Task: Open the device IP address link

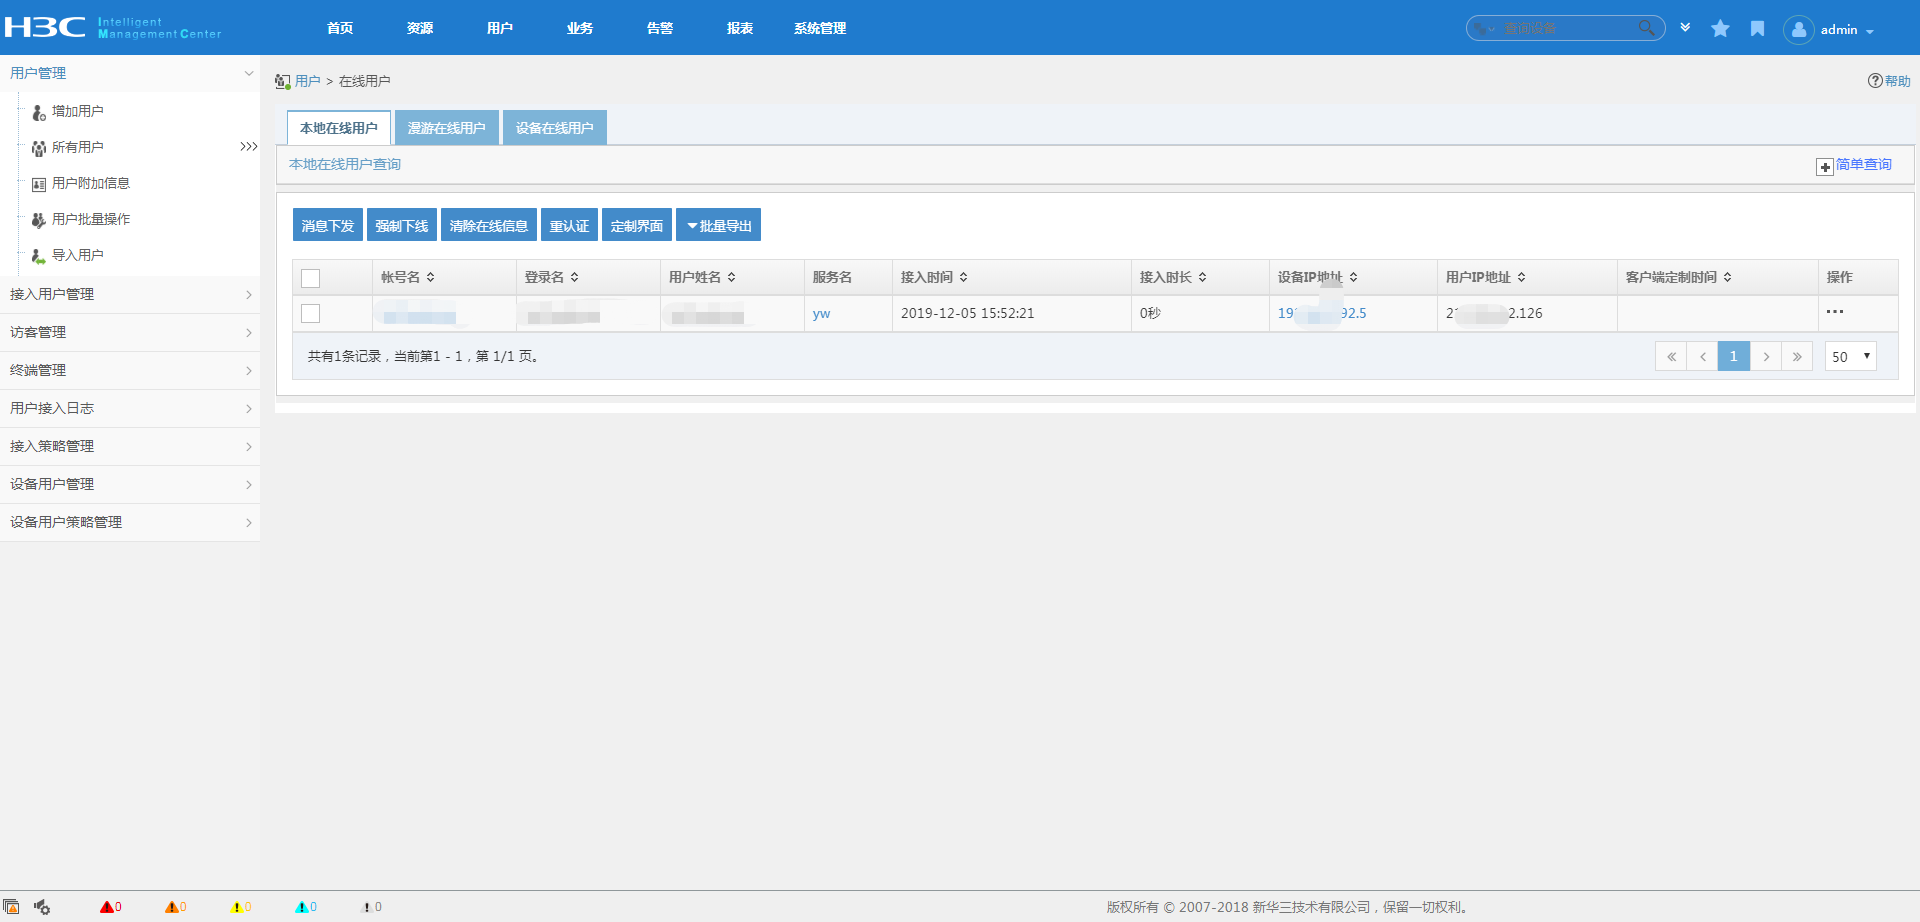Action: coord(1322,313)
